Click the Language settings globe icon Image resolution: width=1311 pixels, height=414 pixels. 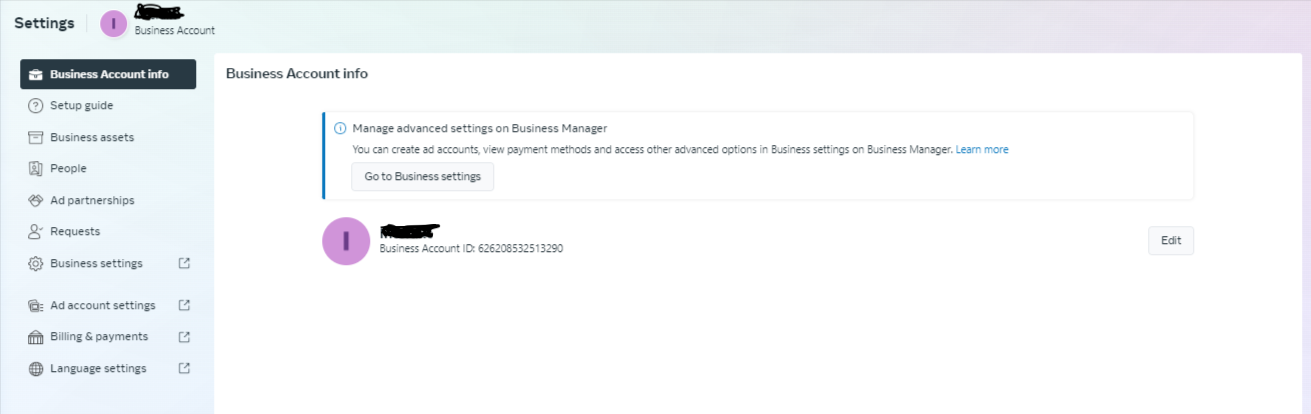coord(36,369)
